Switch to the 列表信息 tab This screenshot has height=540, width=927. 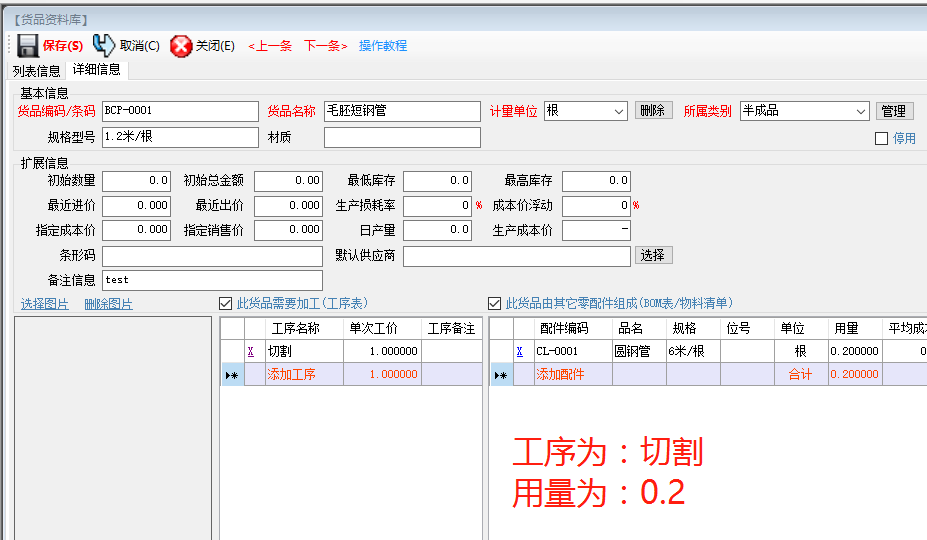pos(36,71)
